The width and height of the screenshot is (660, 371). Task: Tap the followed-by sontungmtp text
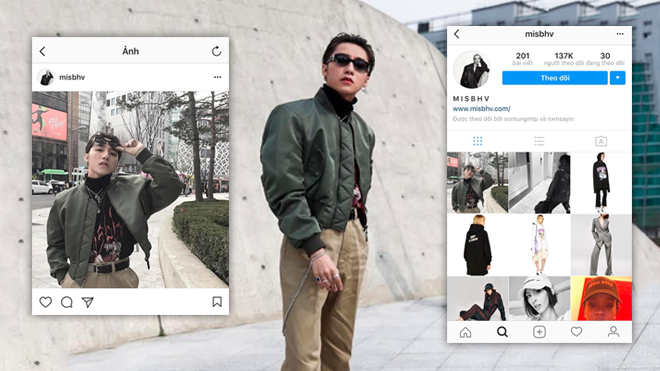513,119
